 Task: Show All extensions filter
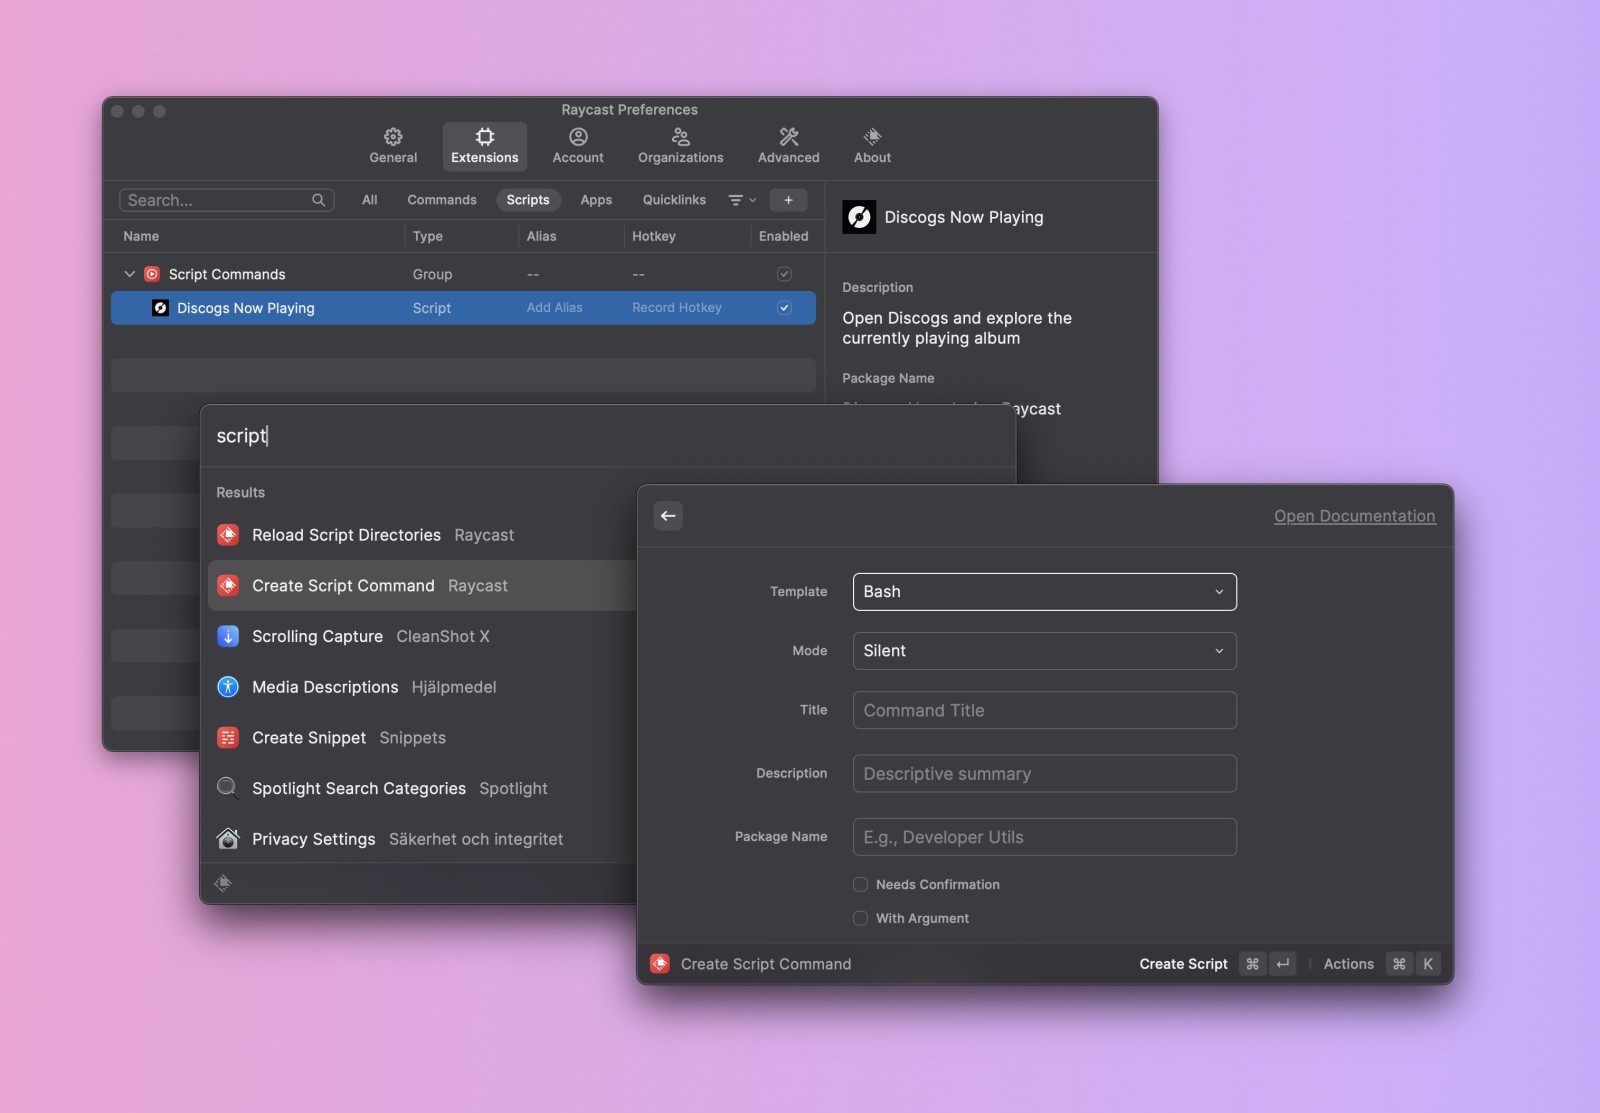coord(369,200)
